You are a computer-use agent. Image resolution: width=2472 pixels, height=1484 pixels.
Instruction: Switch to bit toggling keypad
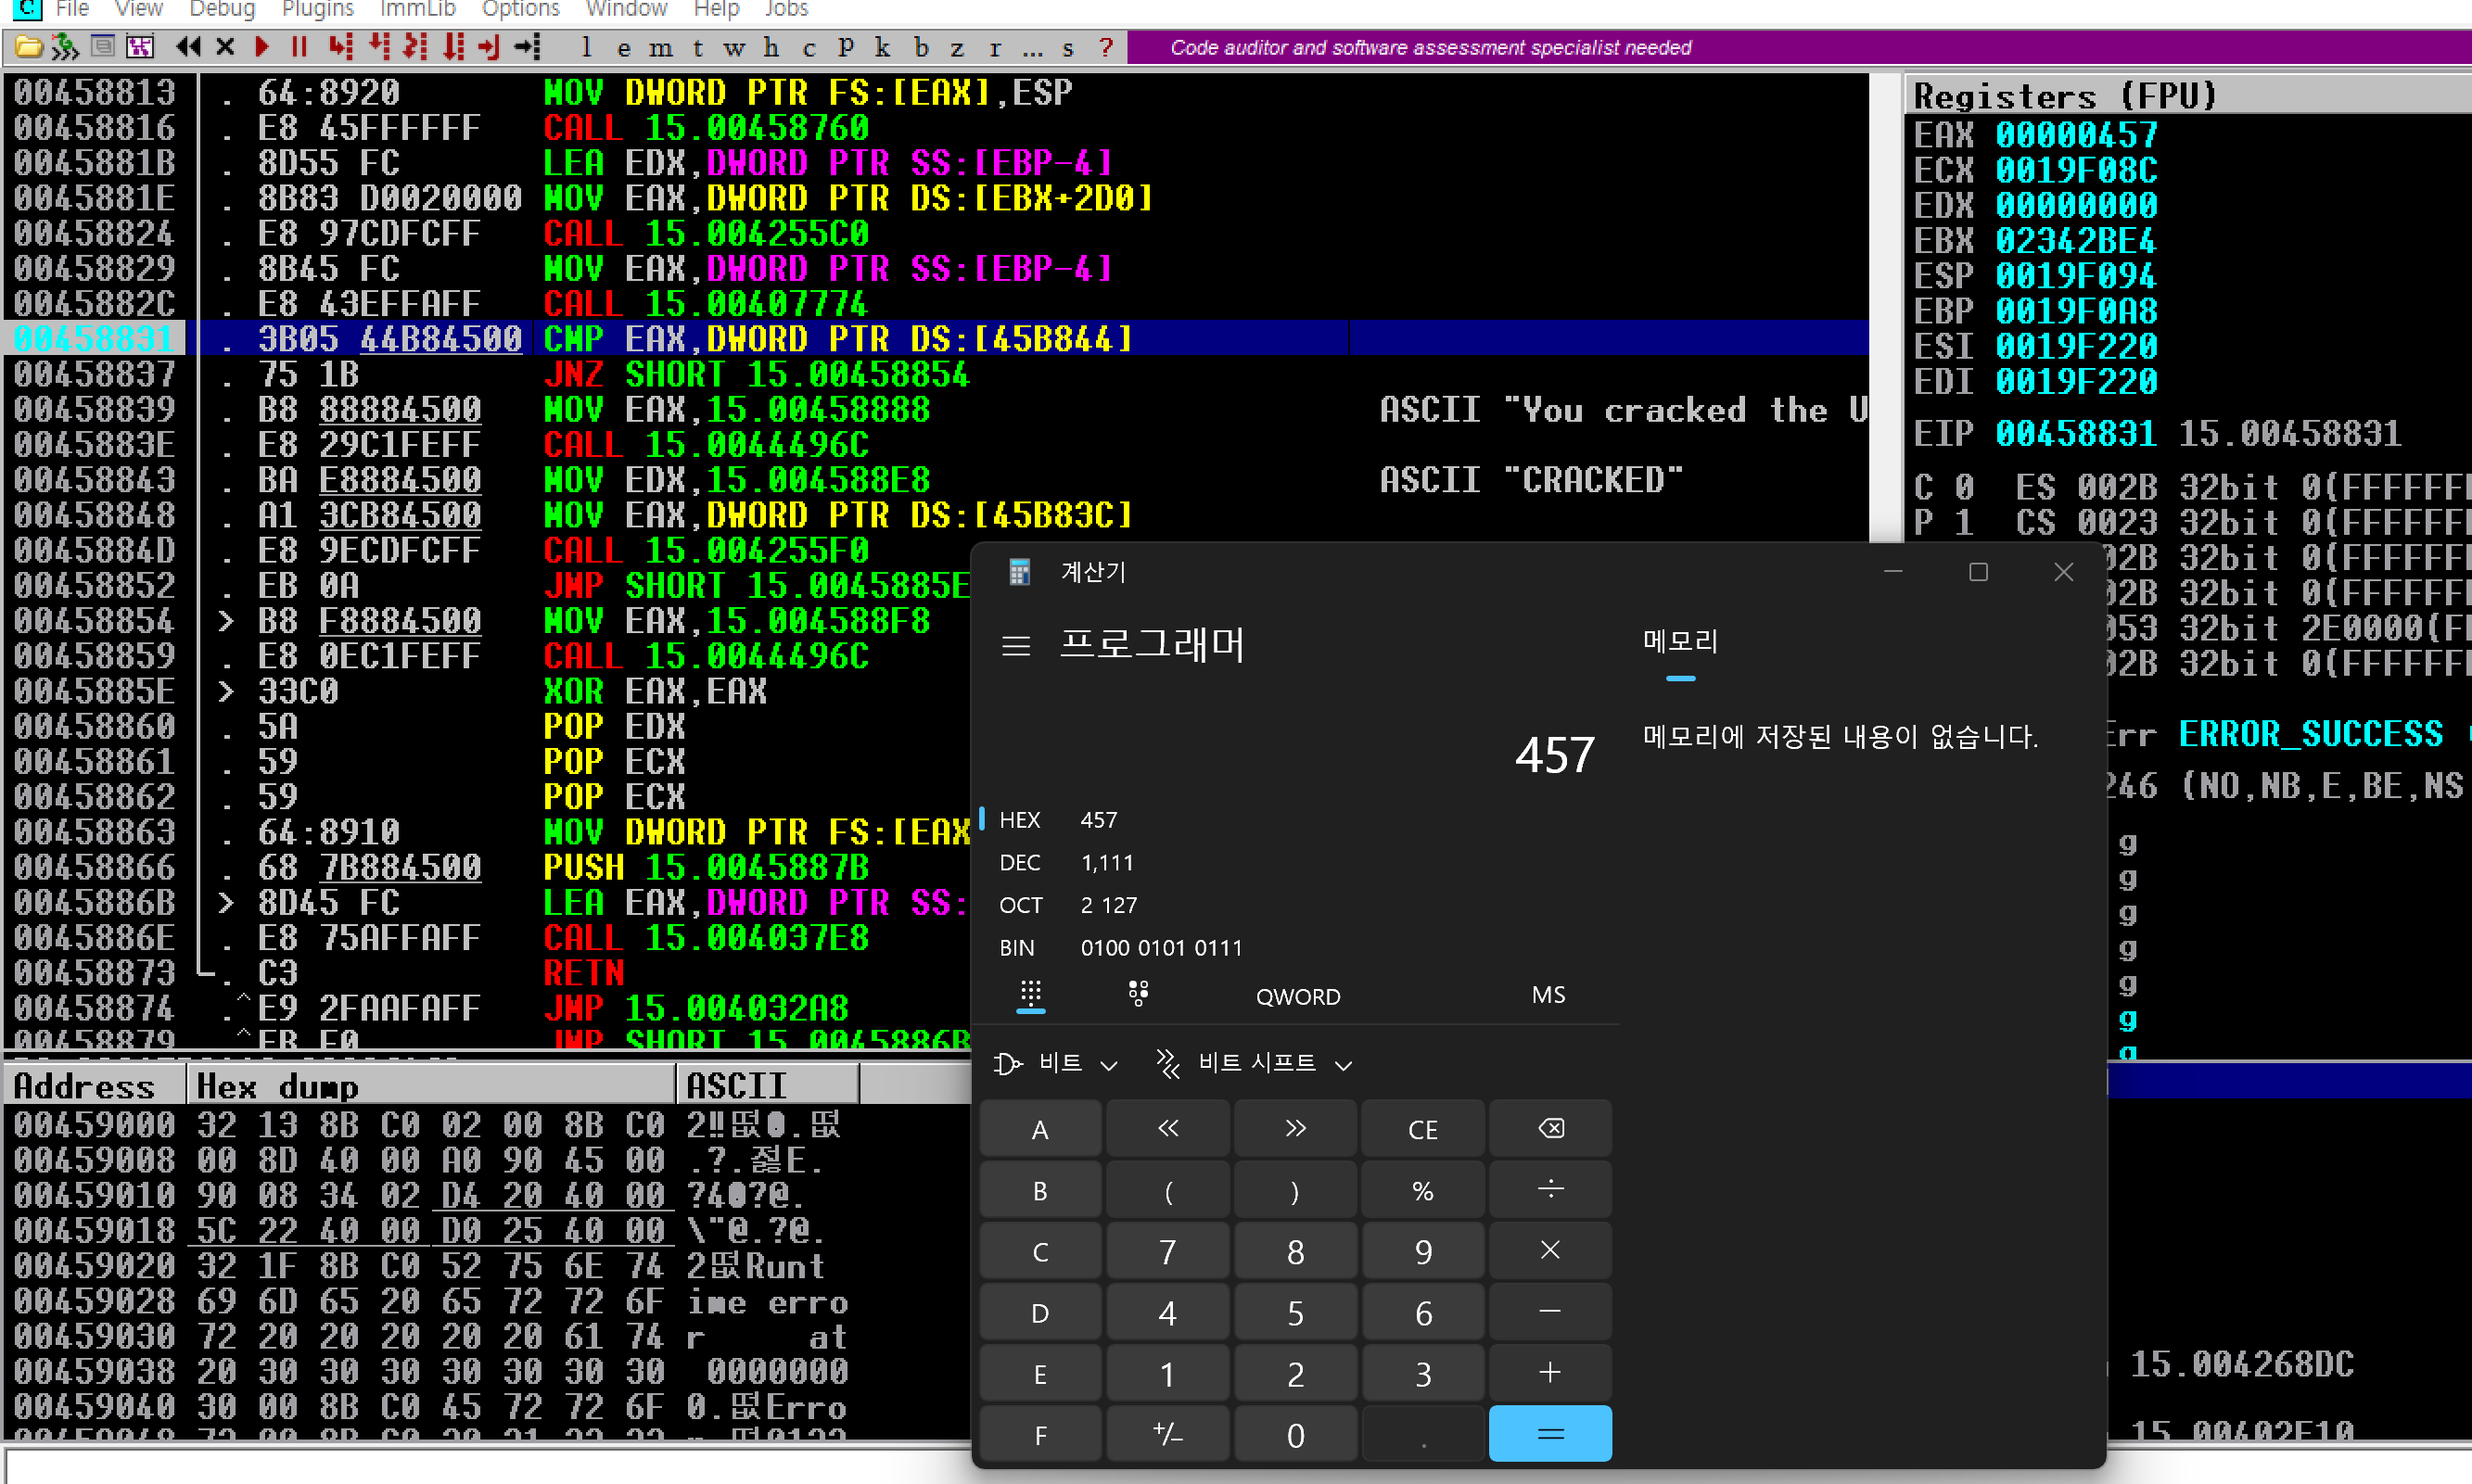click(1138, 994)
